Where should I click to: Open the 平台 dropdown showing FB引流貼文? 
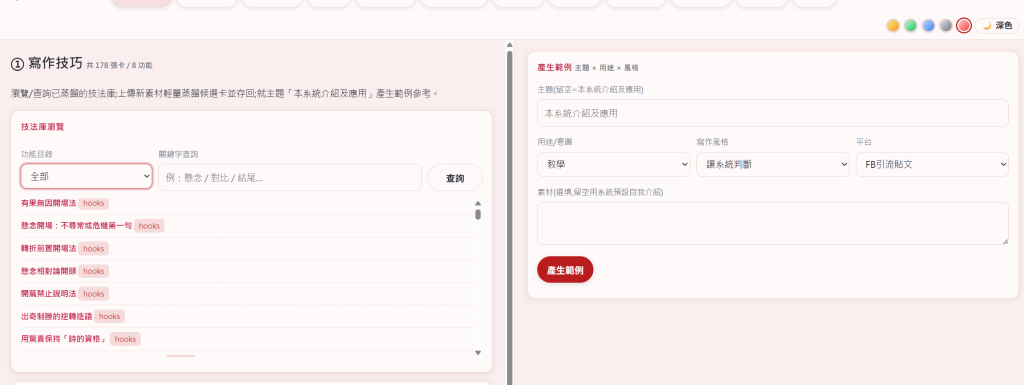pos(932,164)
